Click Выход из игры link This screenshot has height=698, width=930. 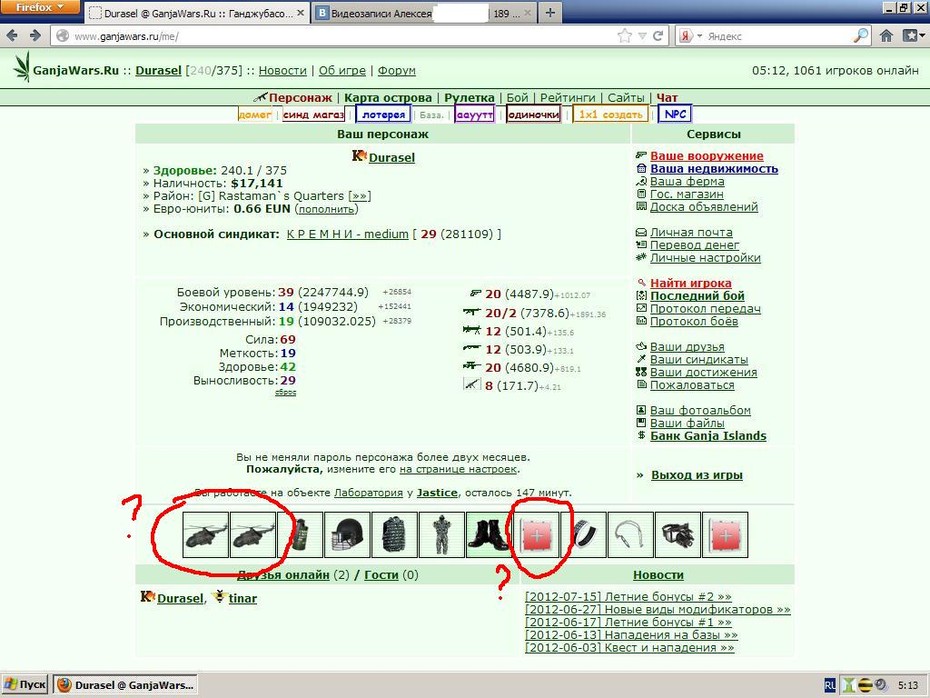(x=697, y=475)
